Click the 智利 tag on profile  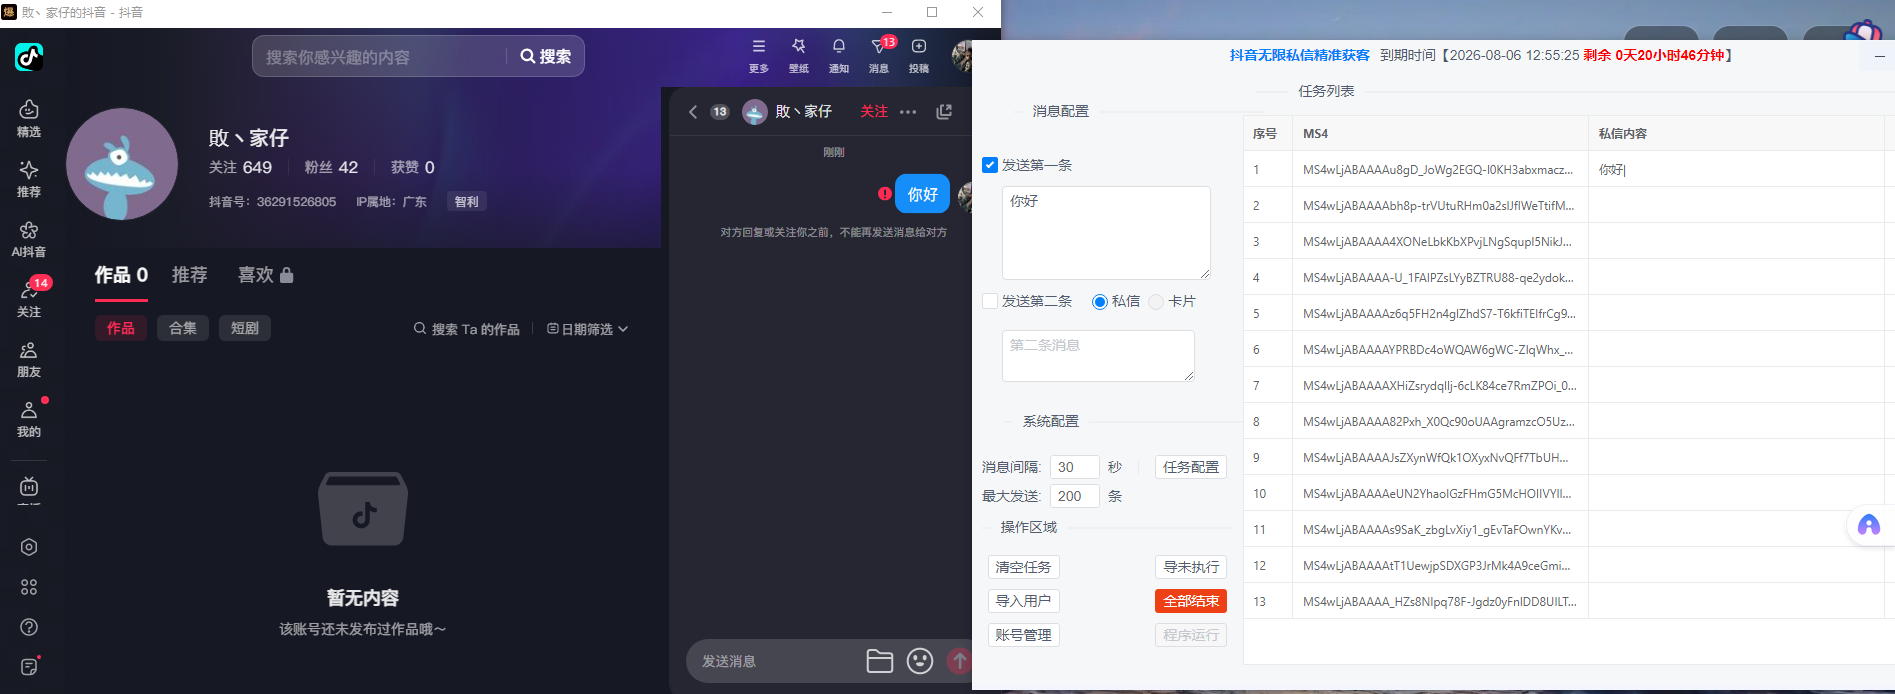[466, 202]
